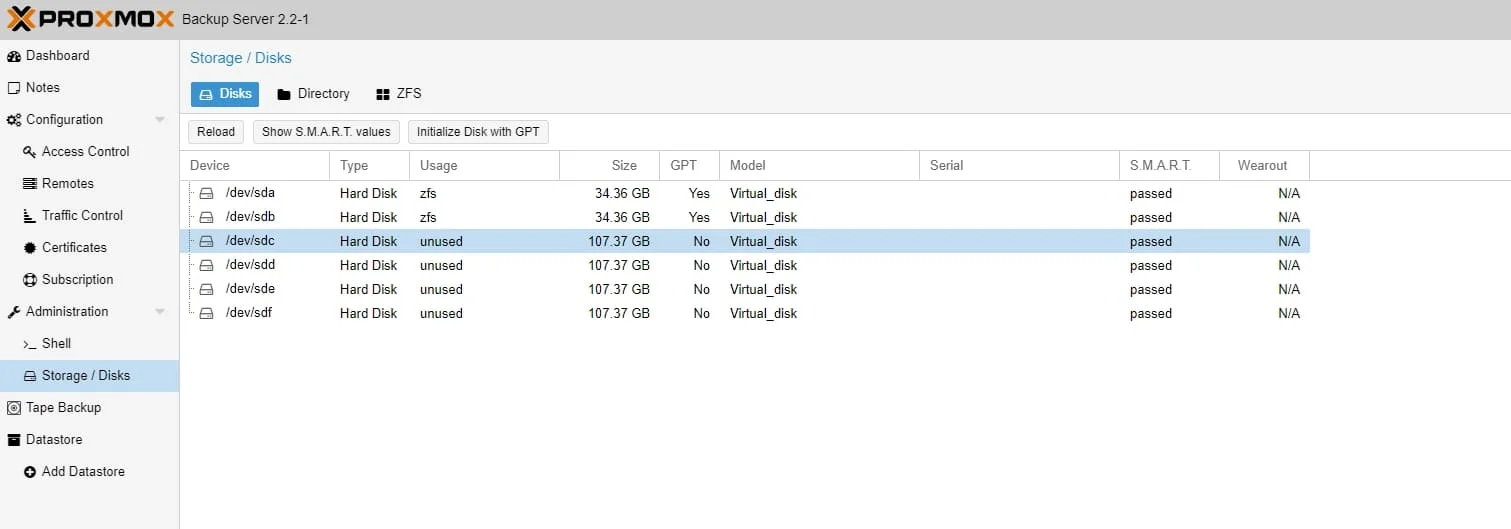This screenshot has width=1511, height=529.
Task: Click the Subscription lifebuoy icon
Action: point(30,280)
